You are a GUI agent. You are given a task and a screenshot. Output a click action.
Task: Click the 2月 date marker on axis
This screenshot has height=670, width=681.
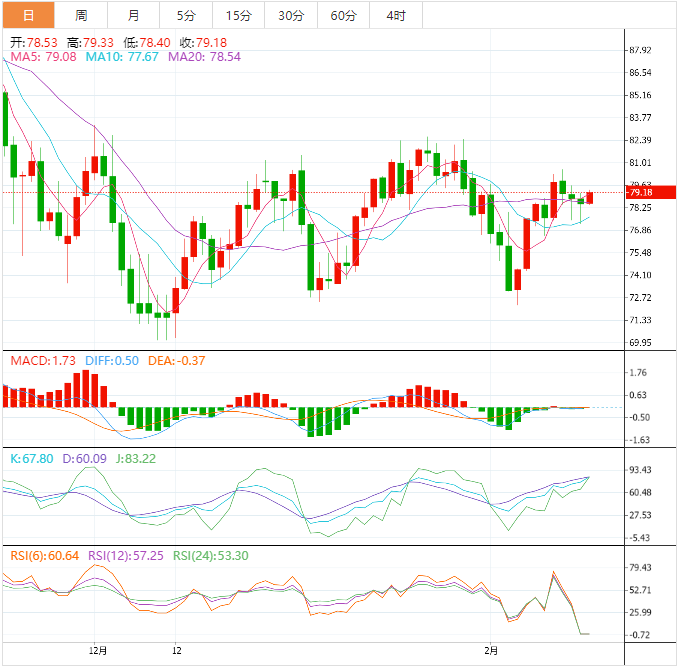click(490, 649)
